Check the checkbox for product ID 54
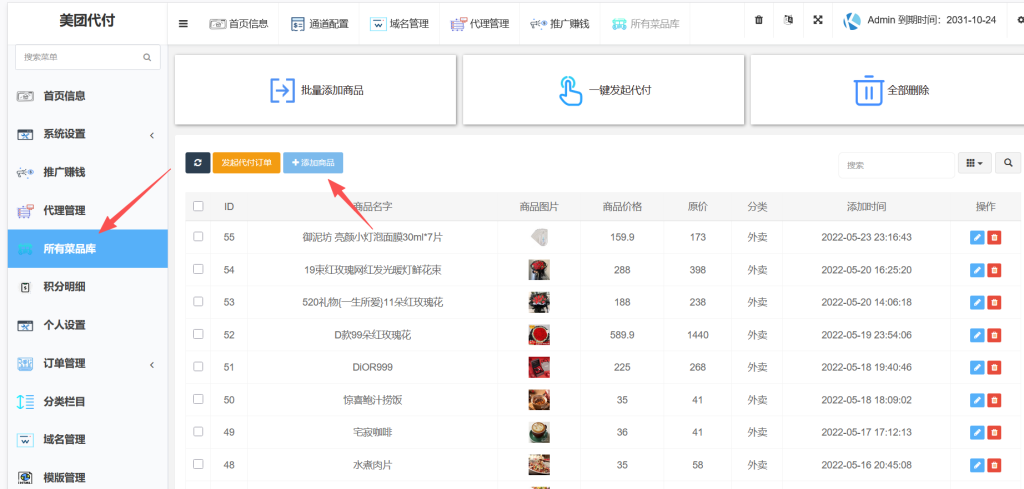The image size is (1024, 489). tap(199, 269)
